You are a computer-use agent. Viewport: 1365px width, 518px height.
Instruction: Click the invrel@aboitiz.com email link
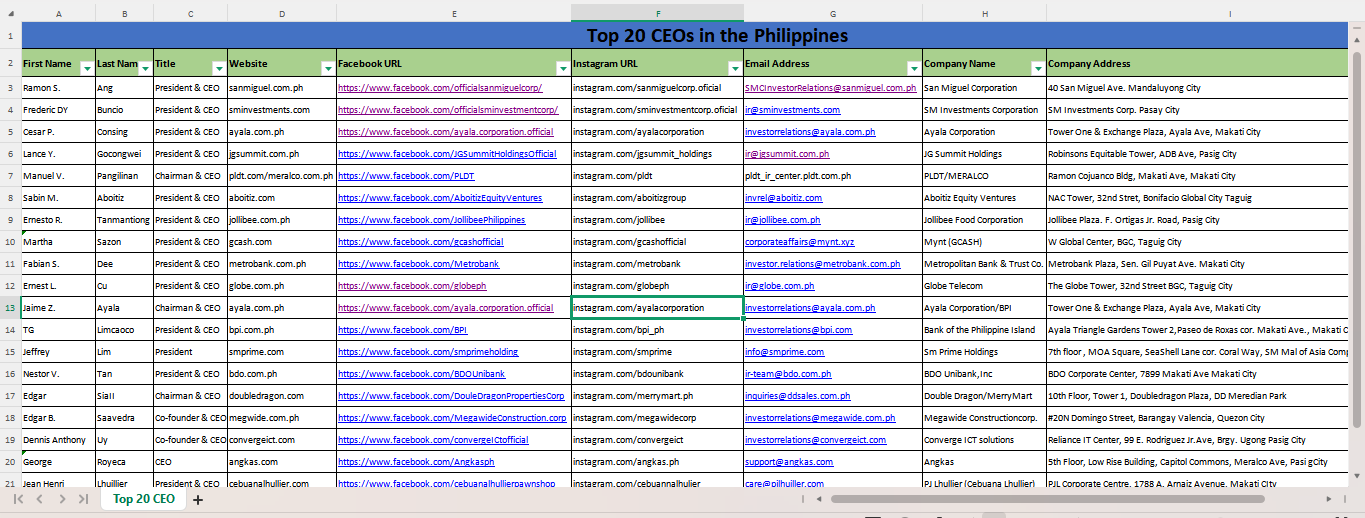click(784, 198)
